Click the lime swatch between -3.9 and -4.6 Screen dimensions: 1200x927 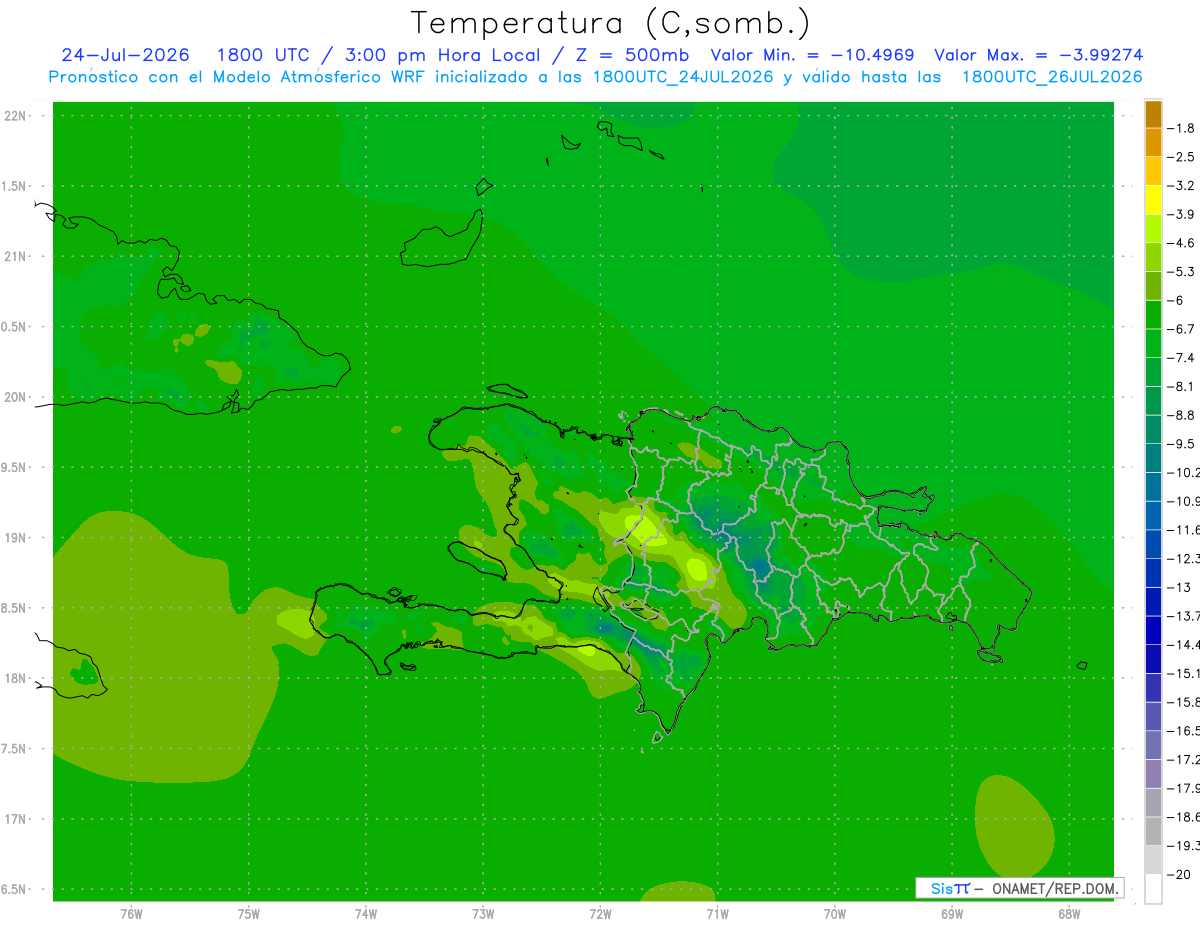1153,229
